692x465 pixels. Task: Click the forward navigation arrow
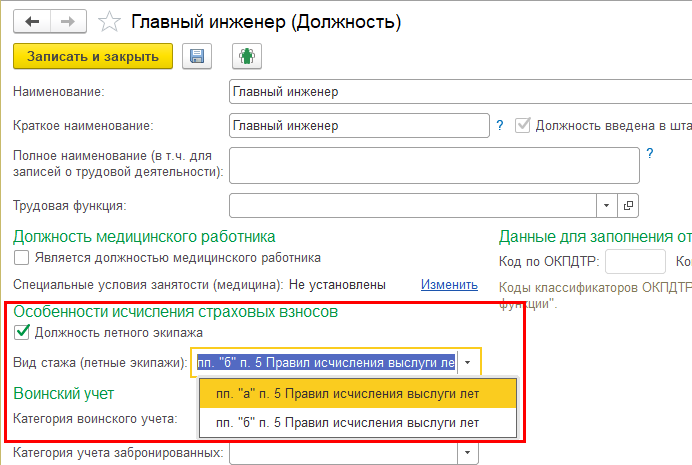tap(67, 20)
